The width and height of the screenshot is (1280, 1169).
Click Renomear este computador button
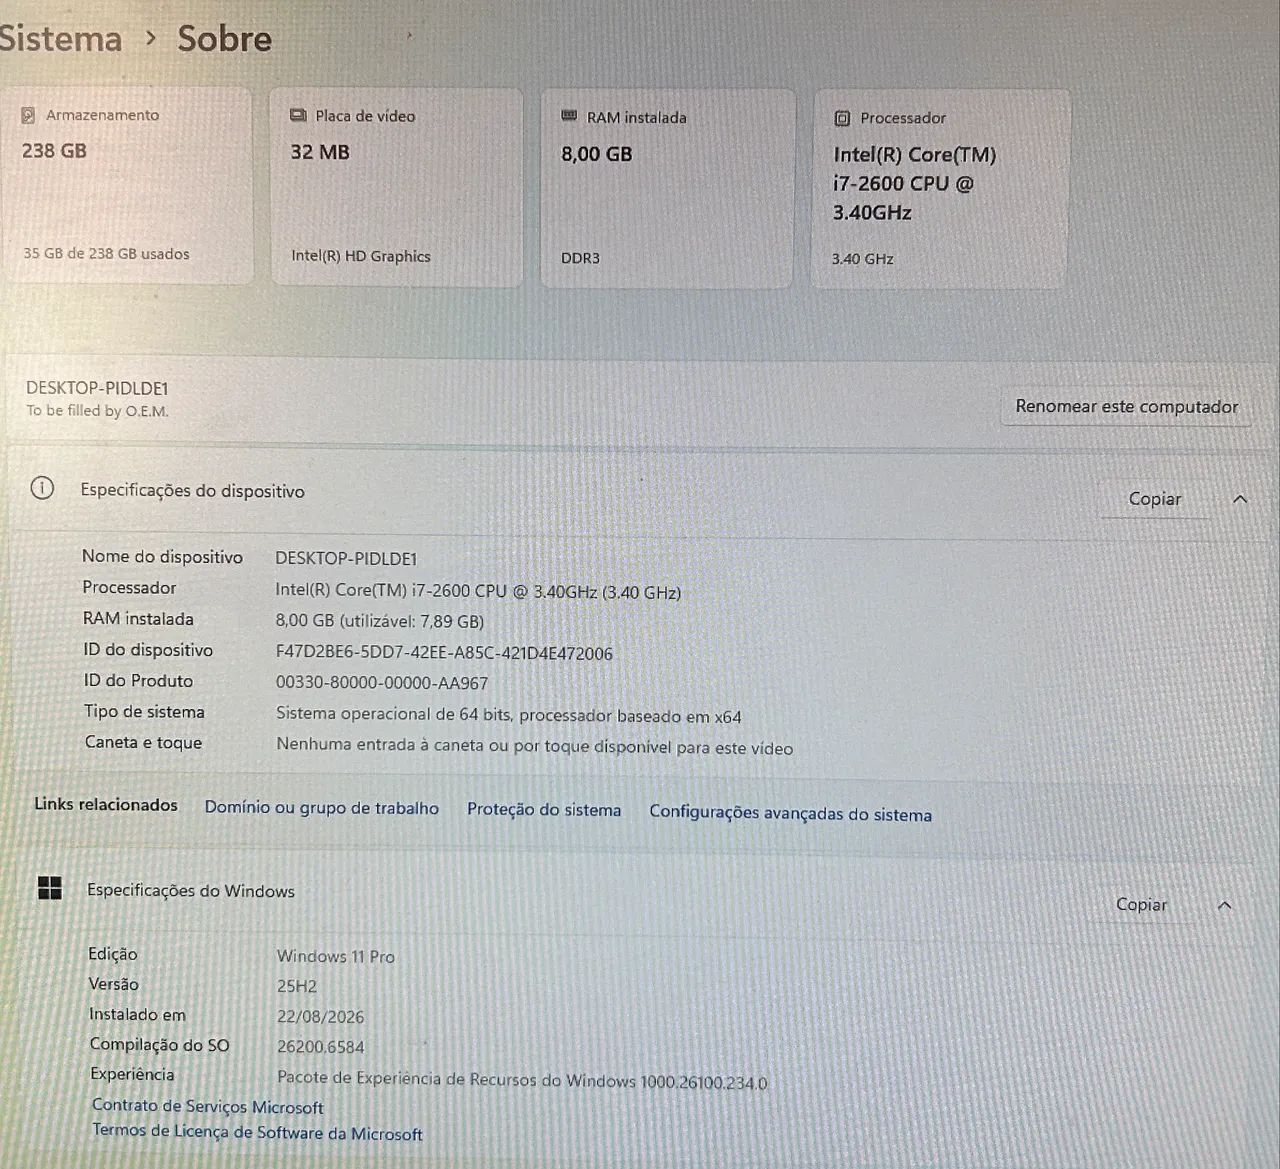1126,407
